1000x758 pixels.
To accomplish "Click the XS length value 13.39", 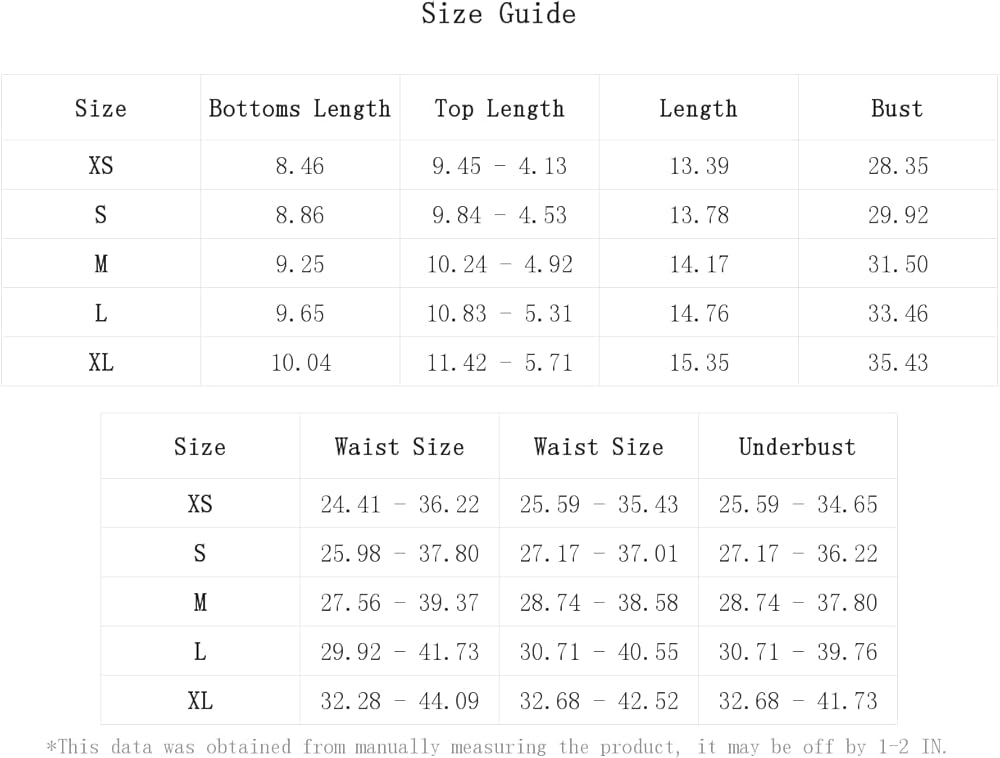I will coord(699,166).
